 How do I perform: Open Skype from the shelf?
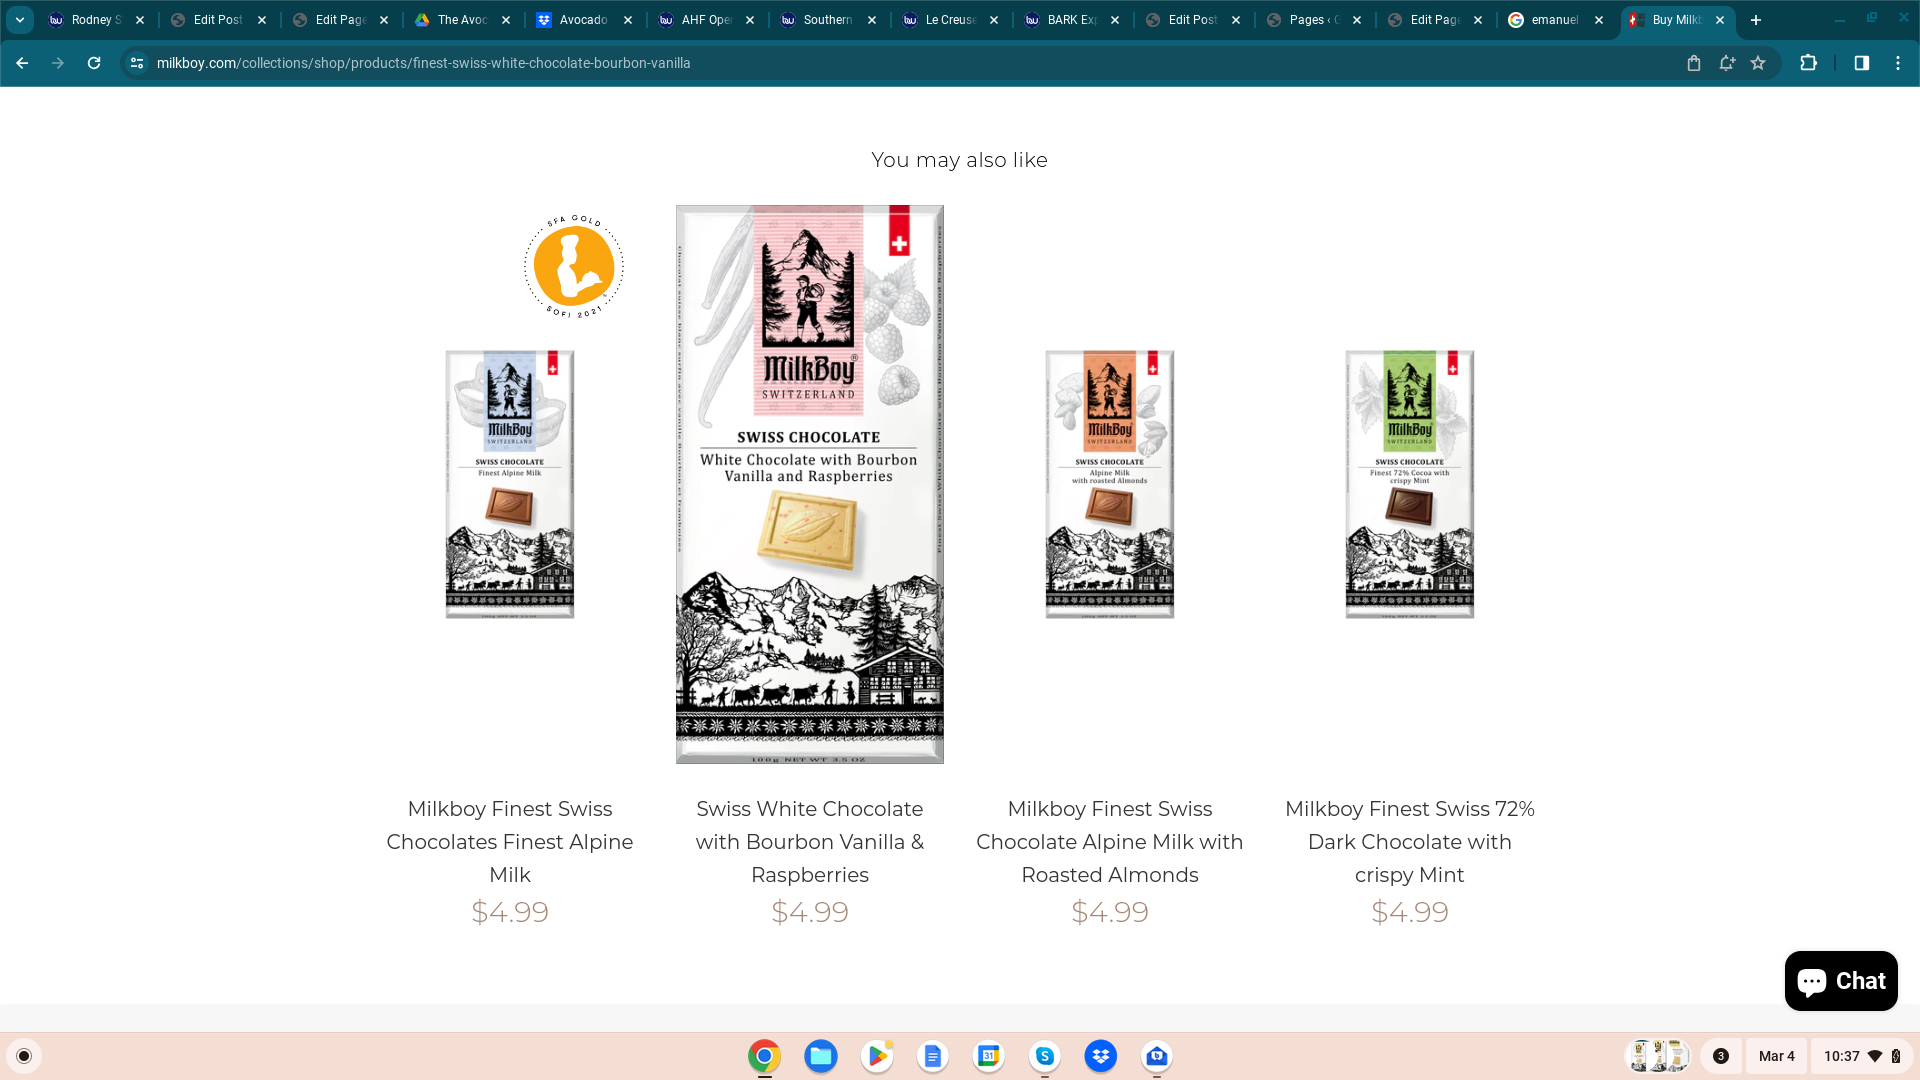coord(1045,1056)
